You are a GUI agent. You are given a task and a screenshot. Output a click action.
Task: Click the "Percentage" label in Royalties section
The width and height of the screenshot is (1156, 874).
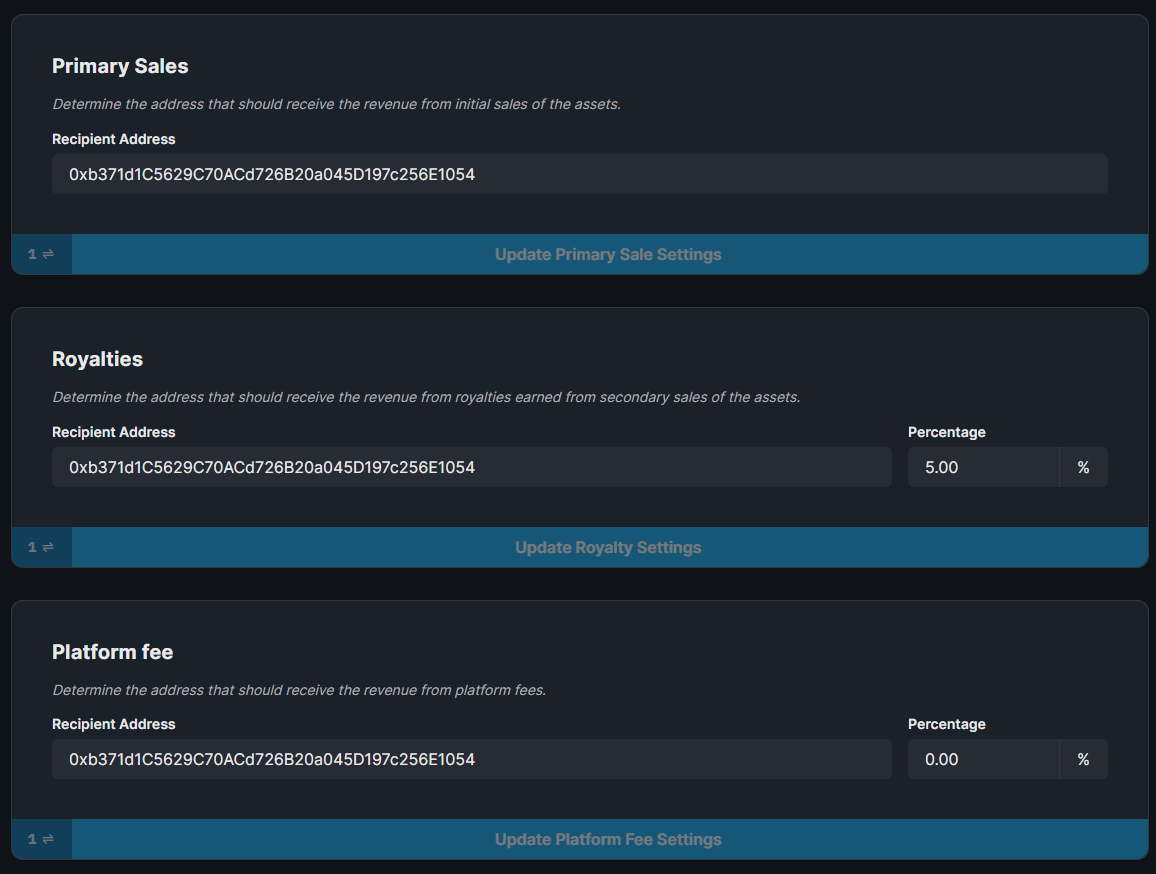(x=946, y=432)
